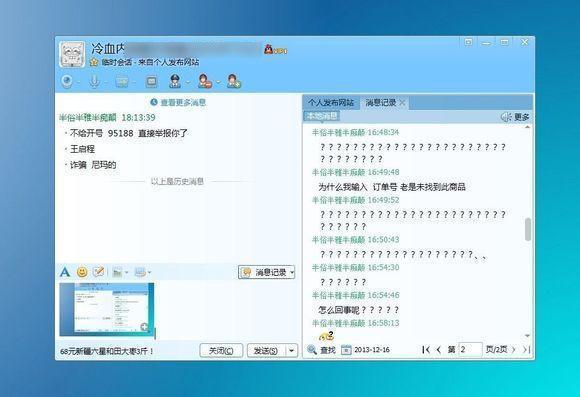
Task: Open the calendar icon beside 2013-12-16
Action: click(346, 350)
